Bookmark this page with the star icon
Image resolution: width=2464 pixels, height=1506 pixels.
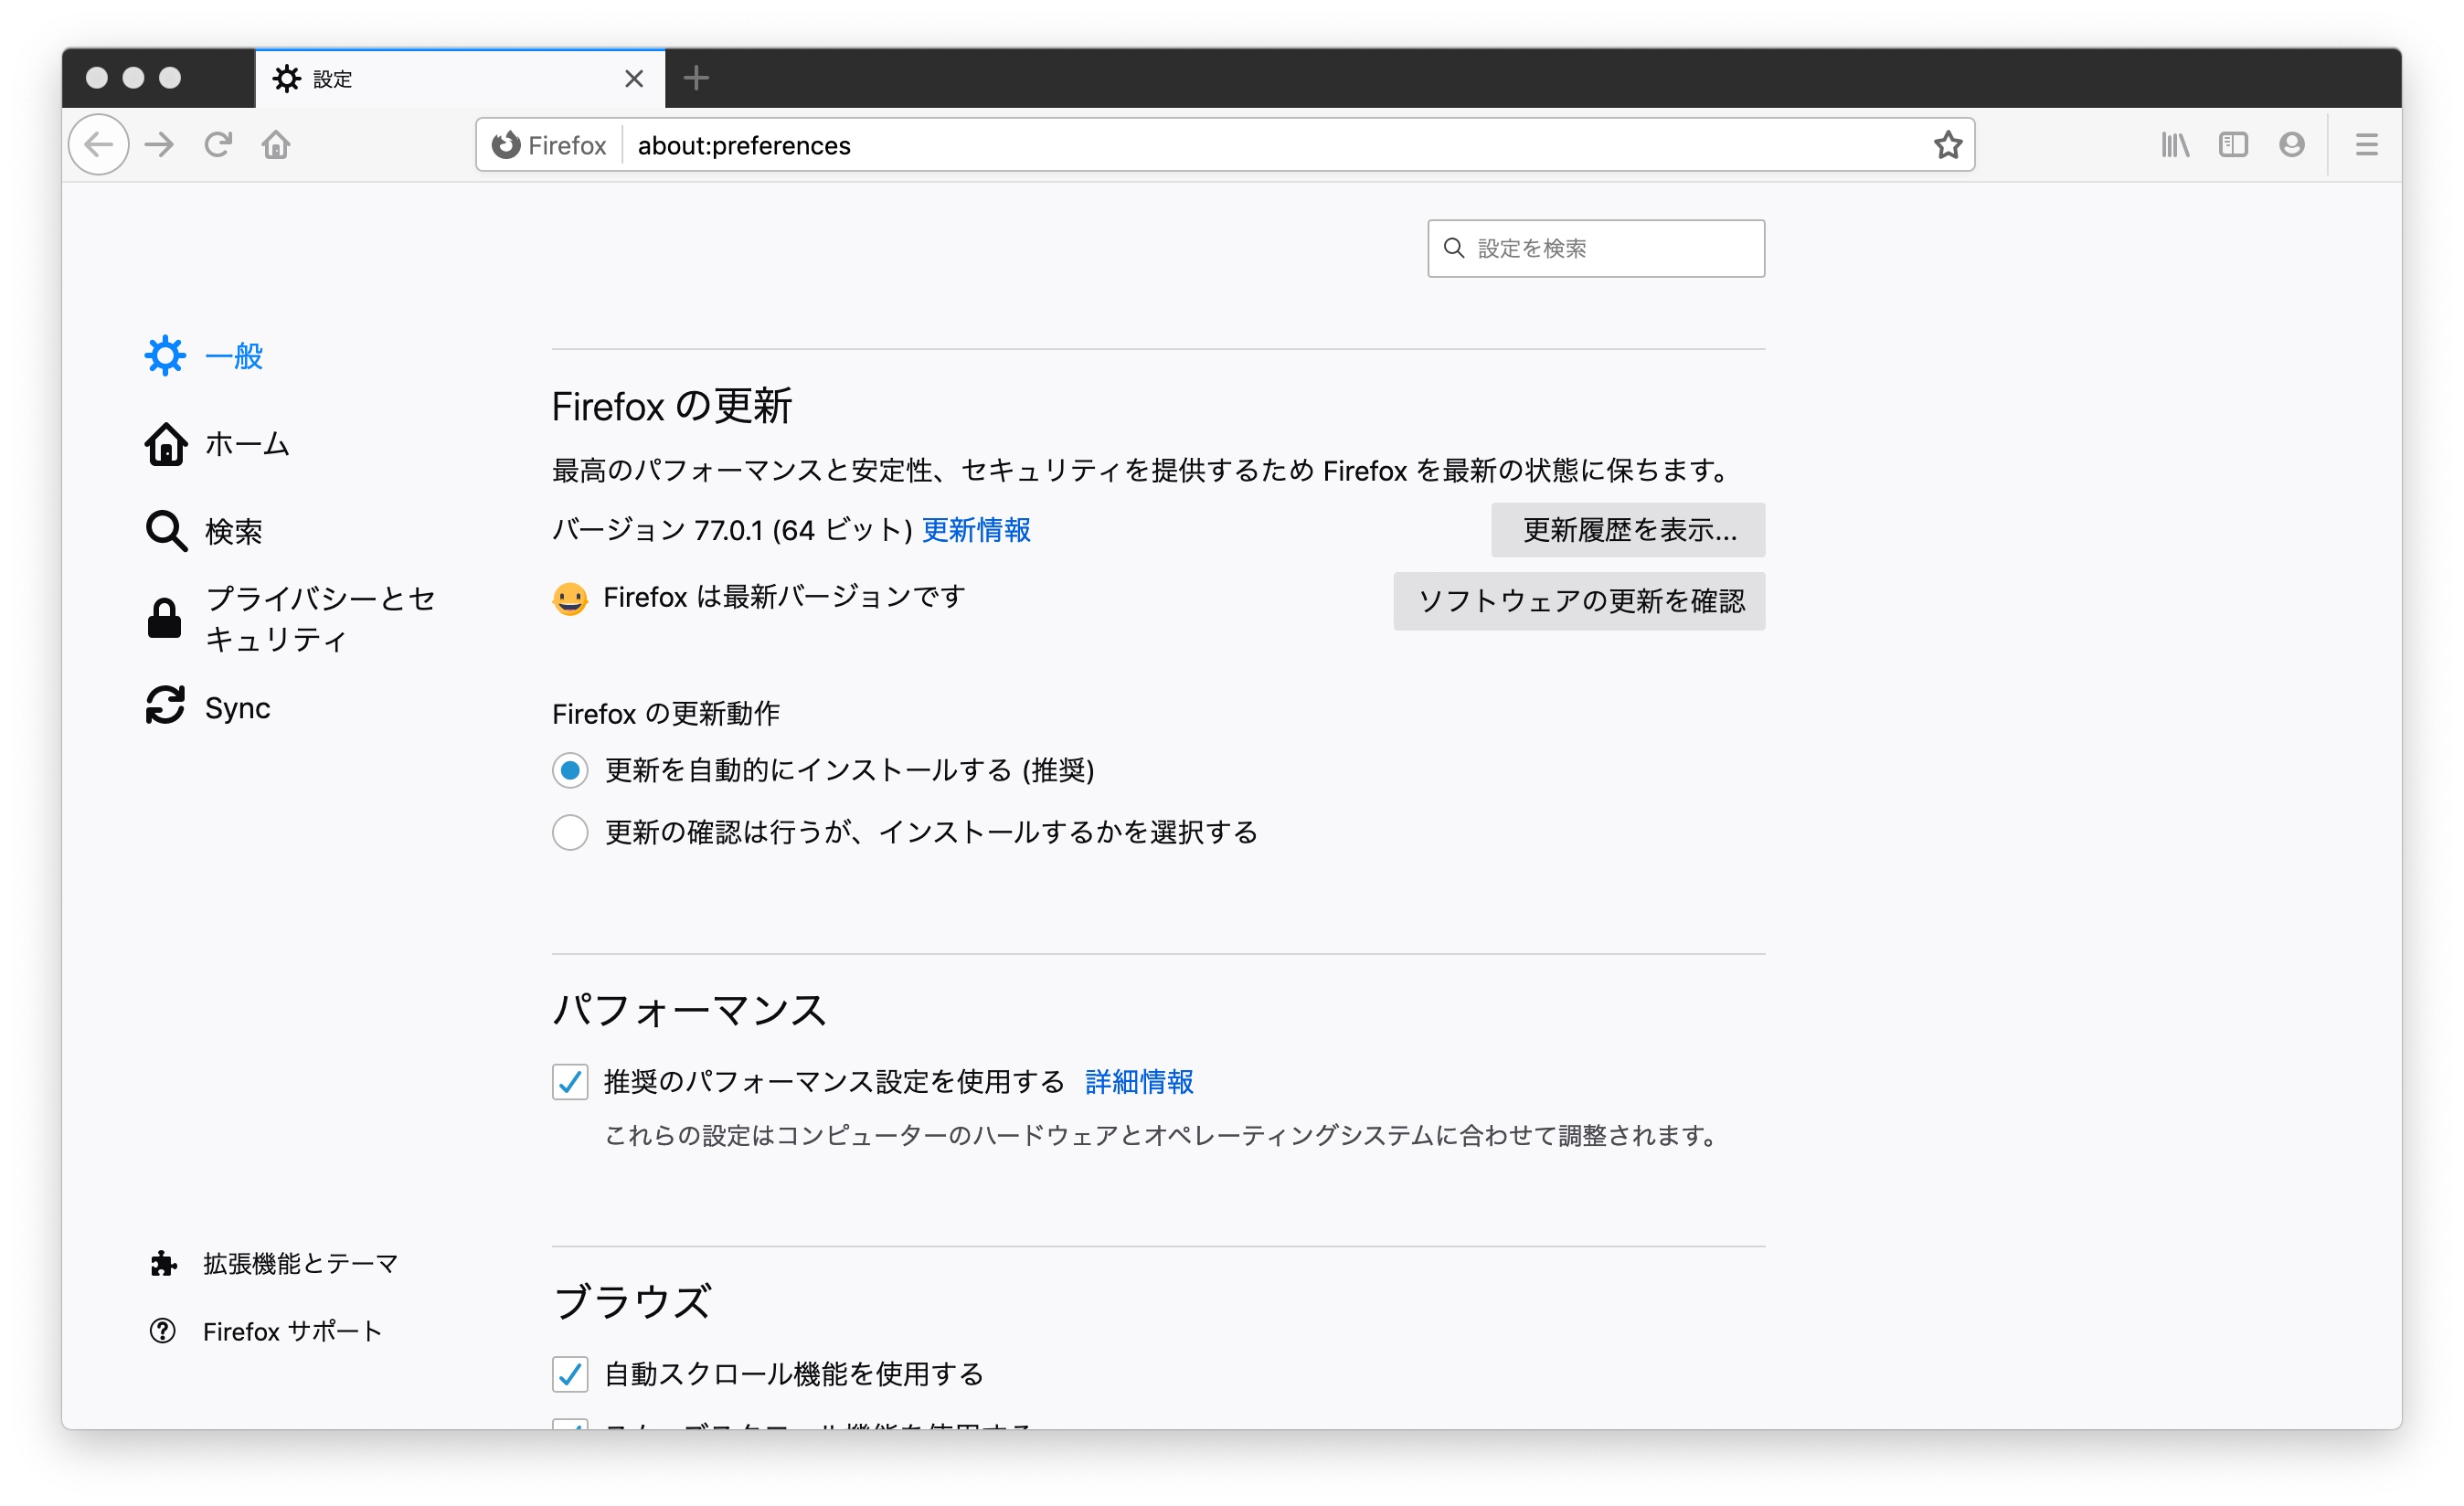point(1947,145)
